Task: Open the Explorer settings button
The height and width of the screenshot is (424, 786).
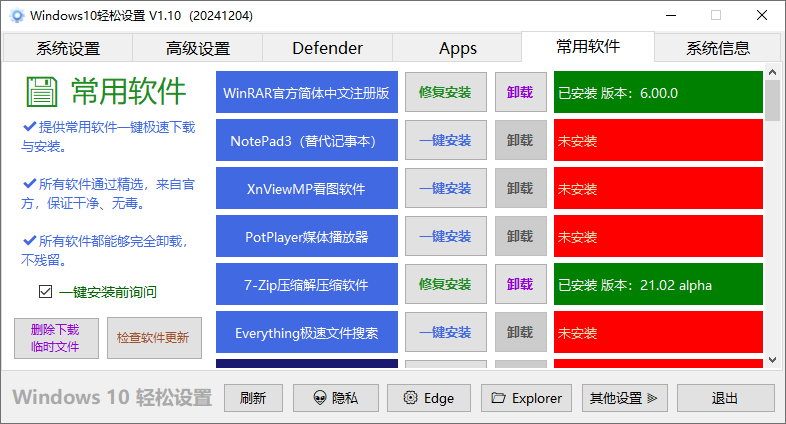Action: [526, 398]
